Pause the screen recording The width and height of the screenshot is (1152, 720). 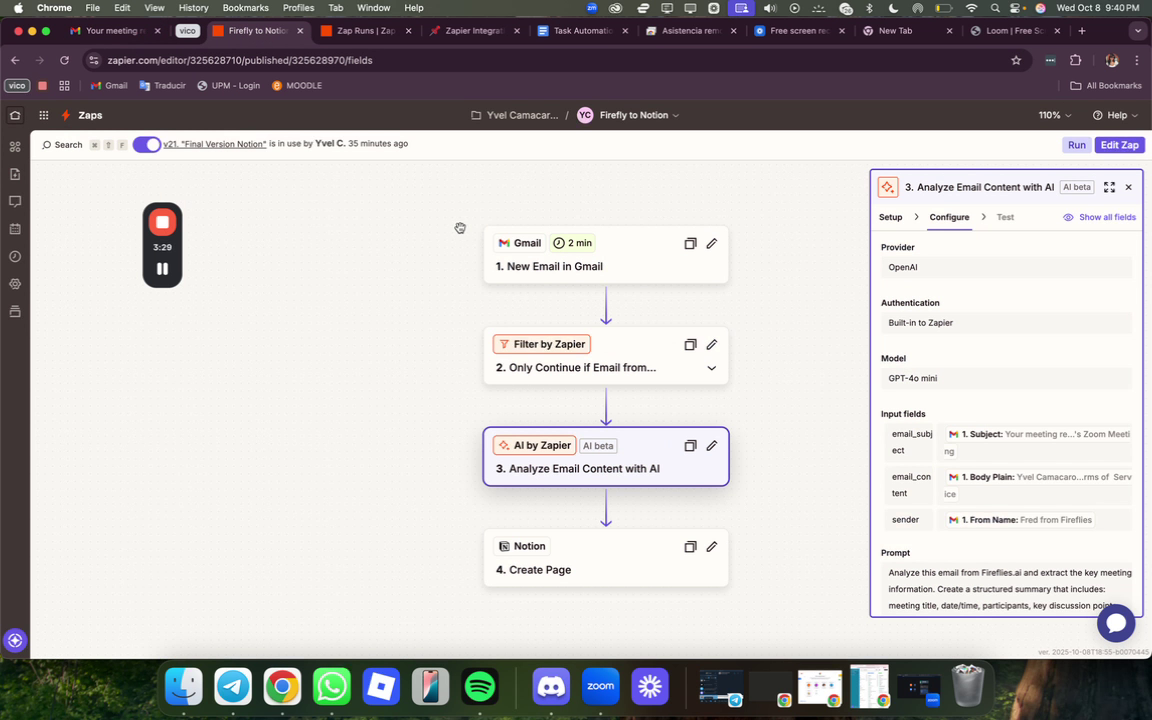point(162,269)
